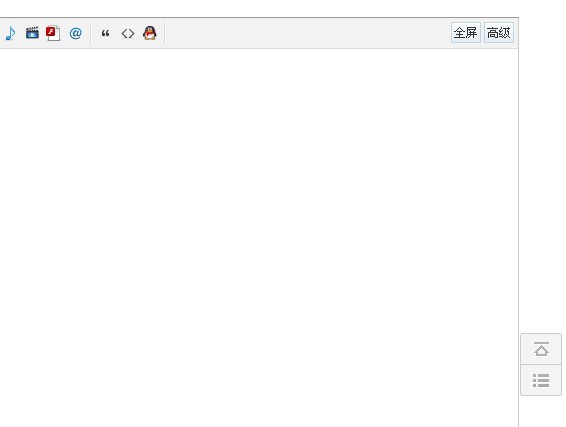This screenshot has width=566, height=427.
Task: Insert QQ contact via penguin button
Action: tap(149, 33)
